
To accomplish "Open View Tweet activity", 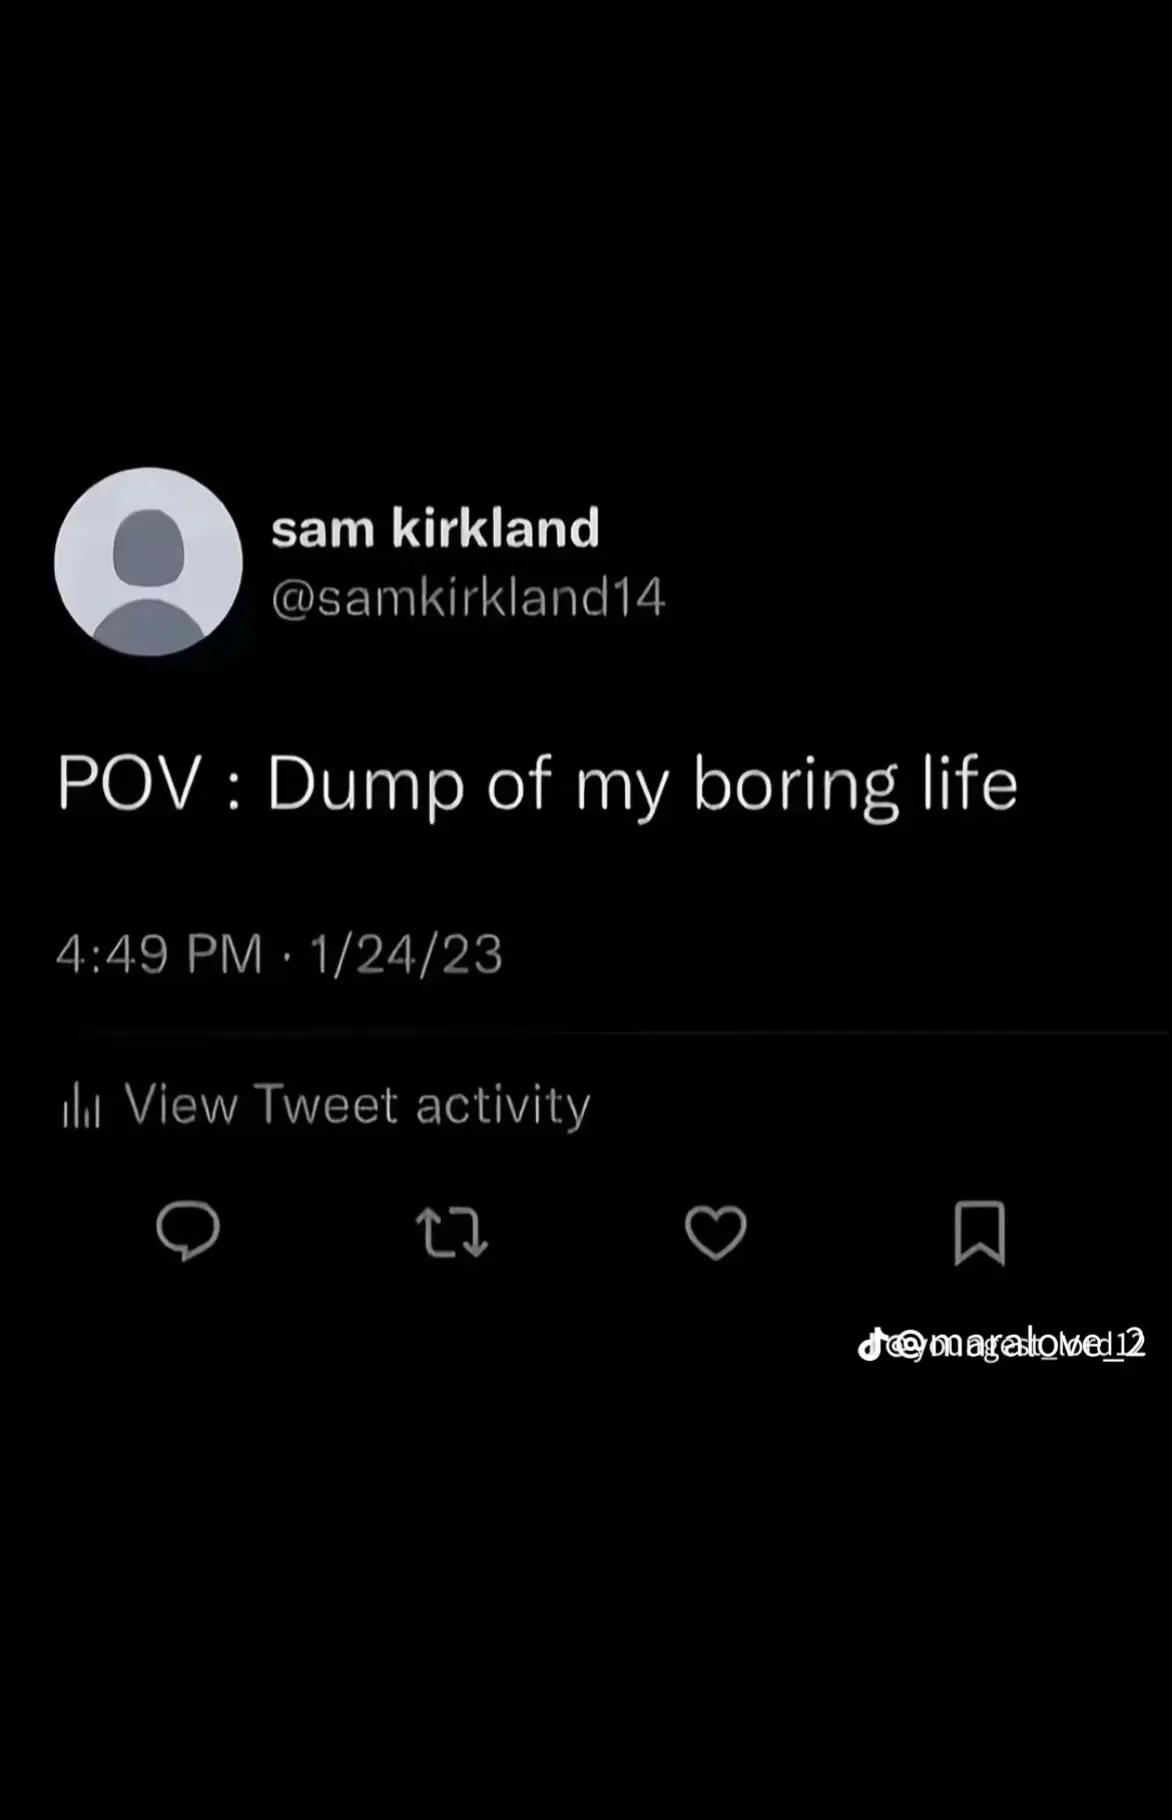I will (327, 1106).
